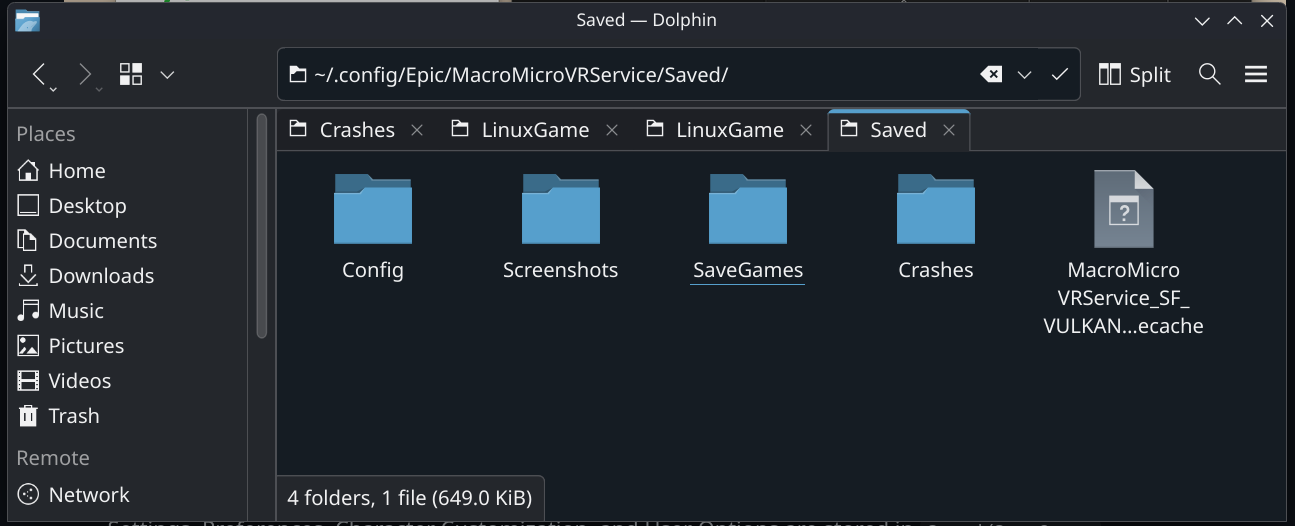Screen dimensions: 1295x526
Task: Split the Dolphin view
Action: [x=1135, y=74]
